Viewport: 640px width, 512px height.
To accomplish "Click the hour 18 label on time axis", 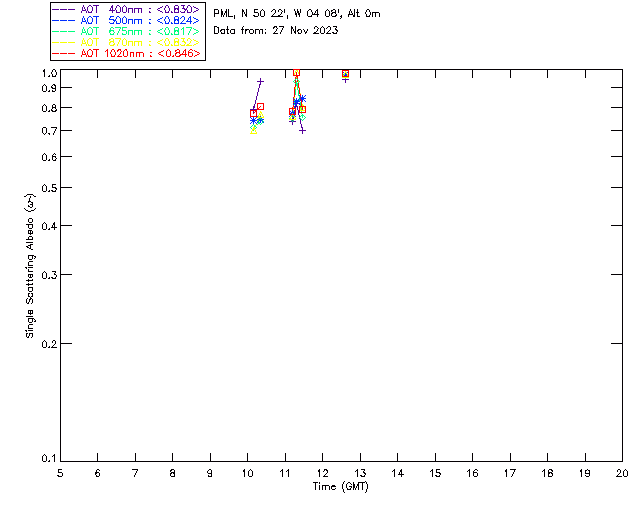I will 547,473.
